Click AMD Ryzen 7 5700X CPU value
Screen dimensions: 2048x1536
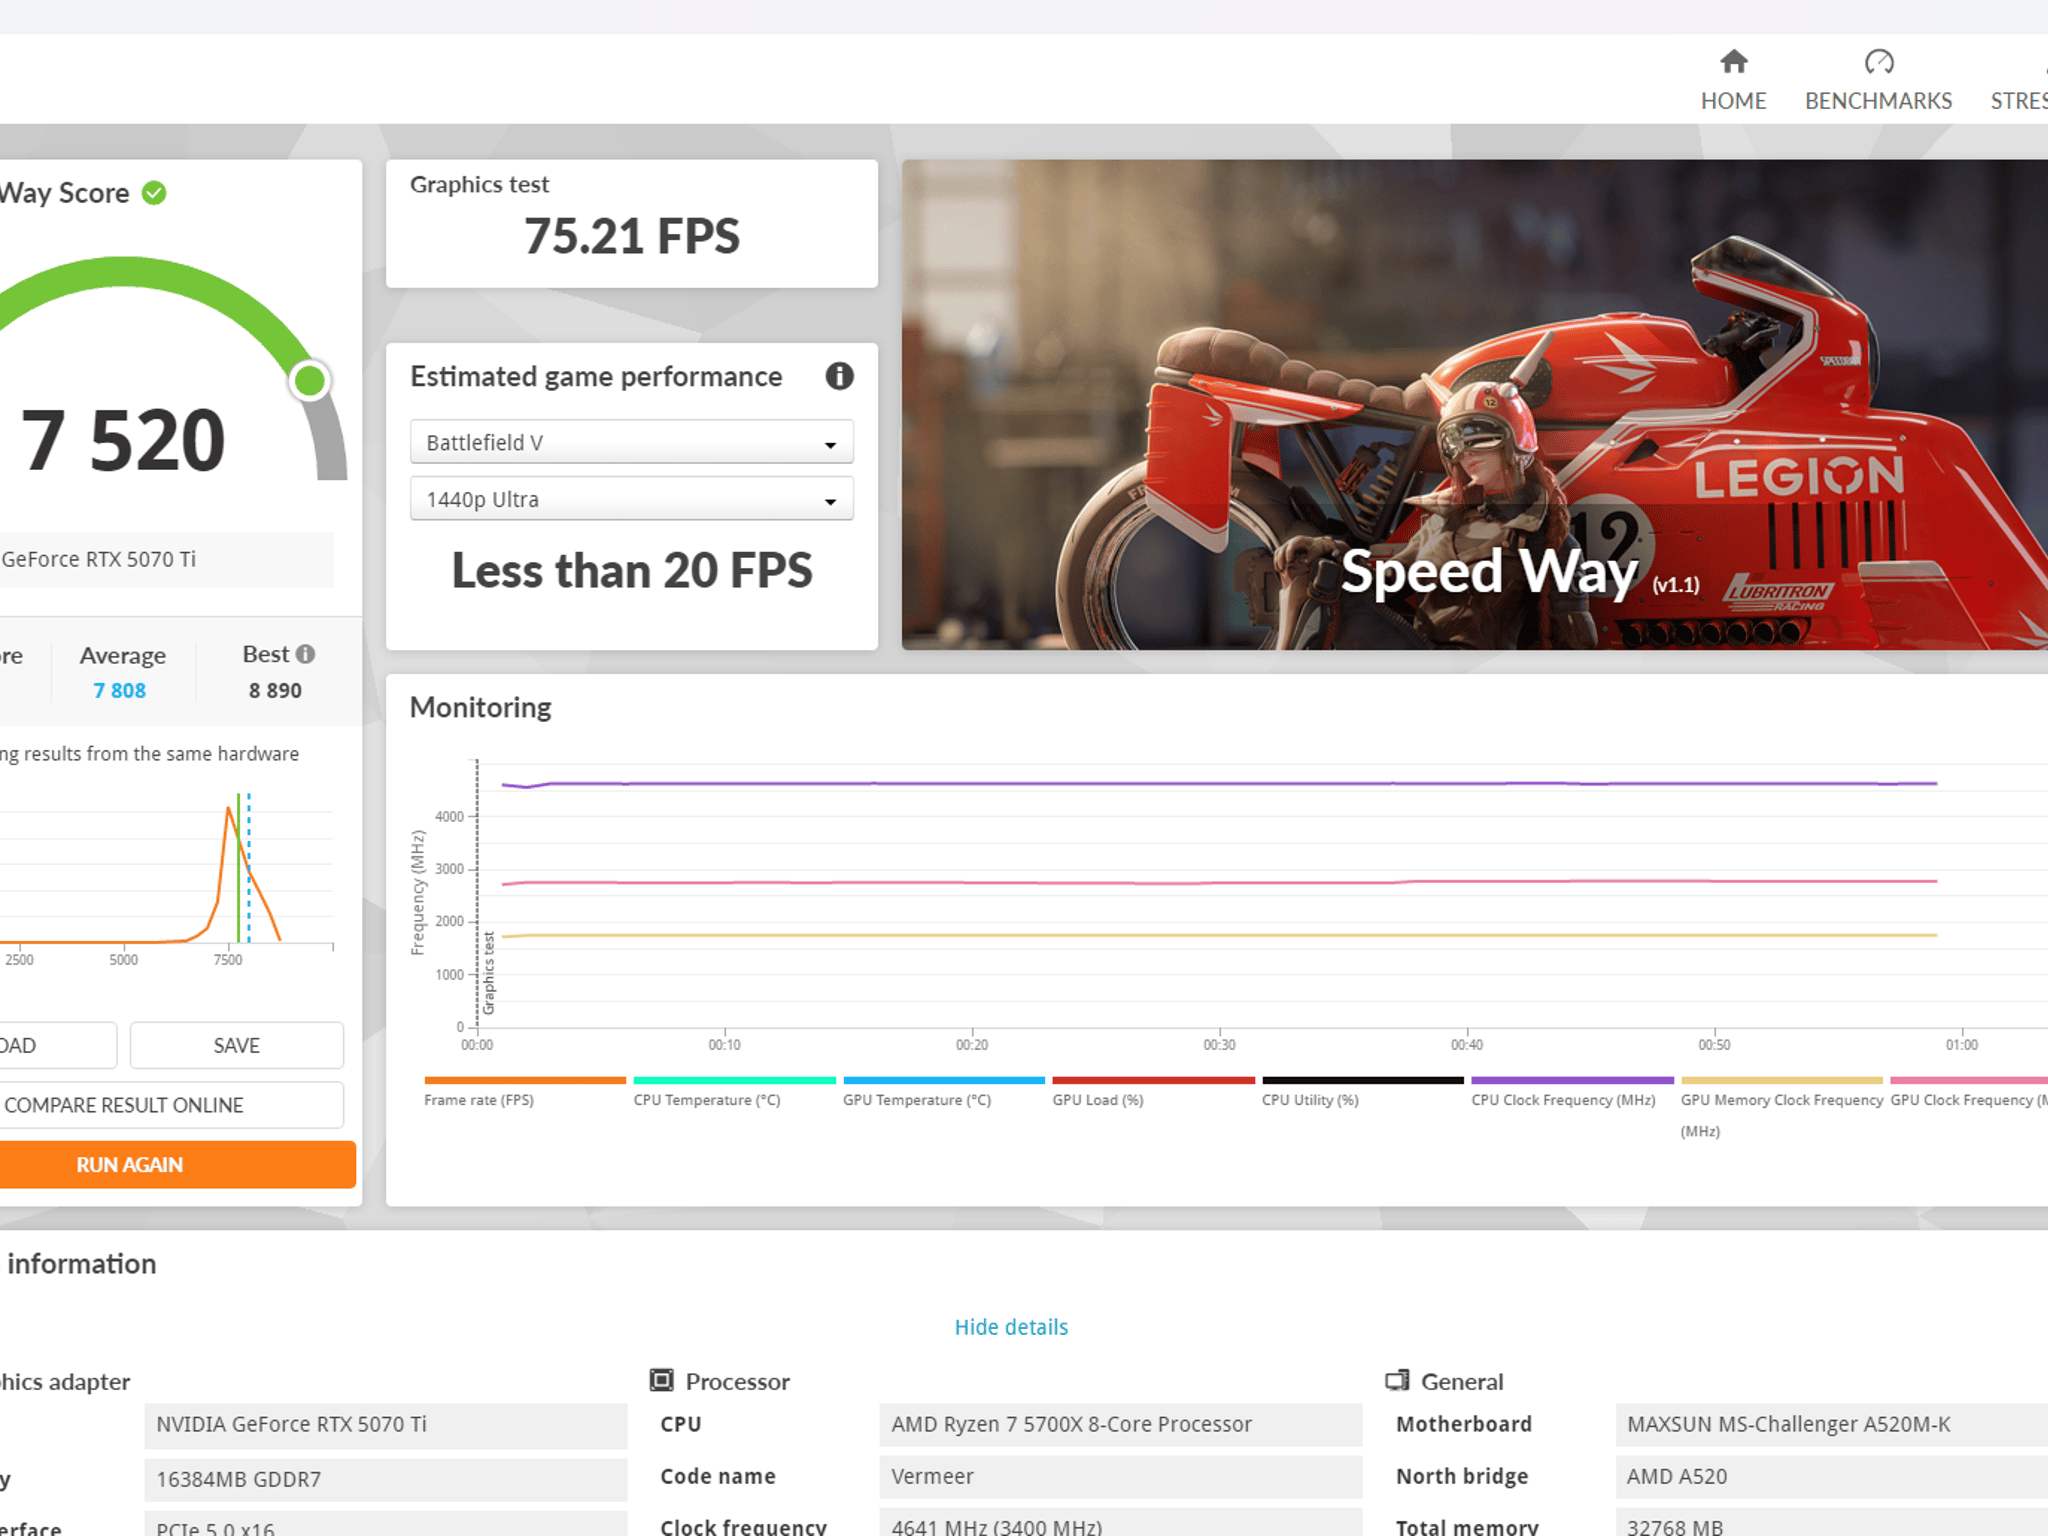(1120, 1424)
